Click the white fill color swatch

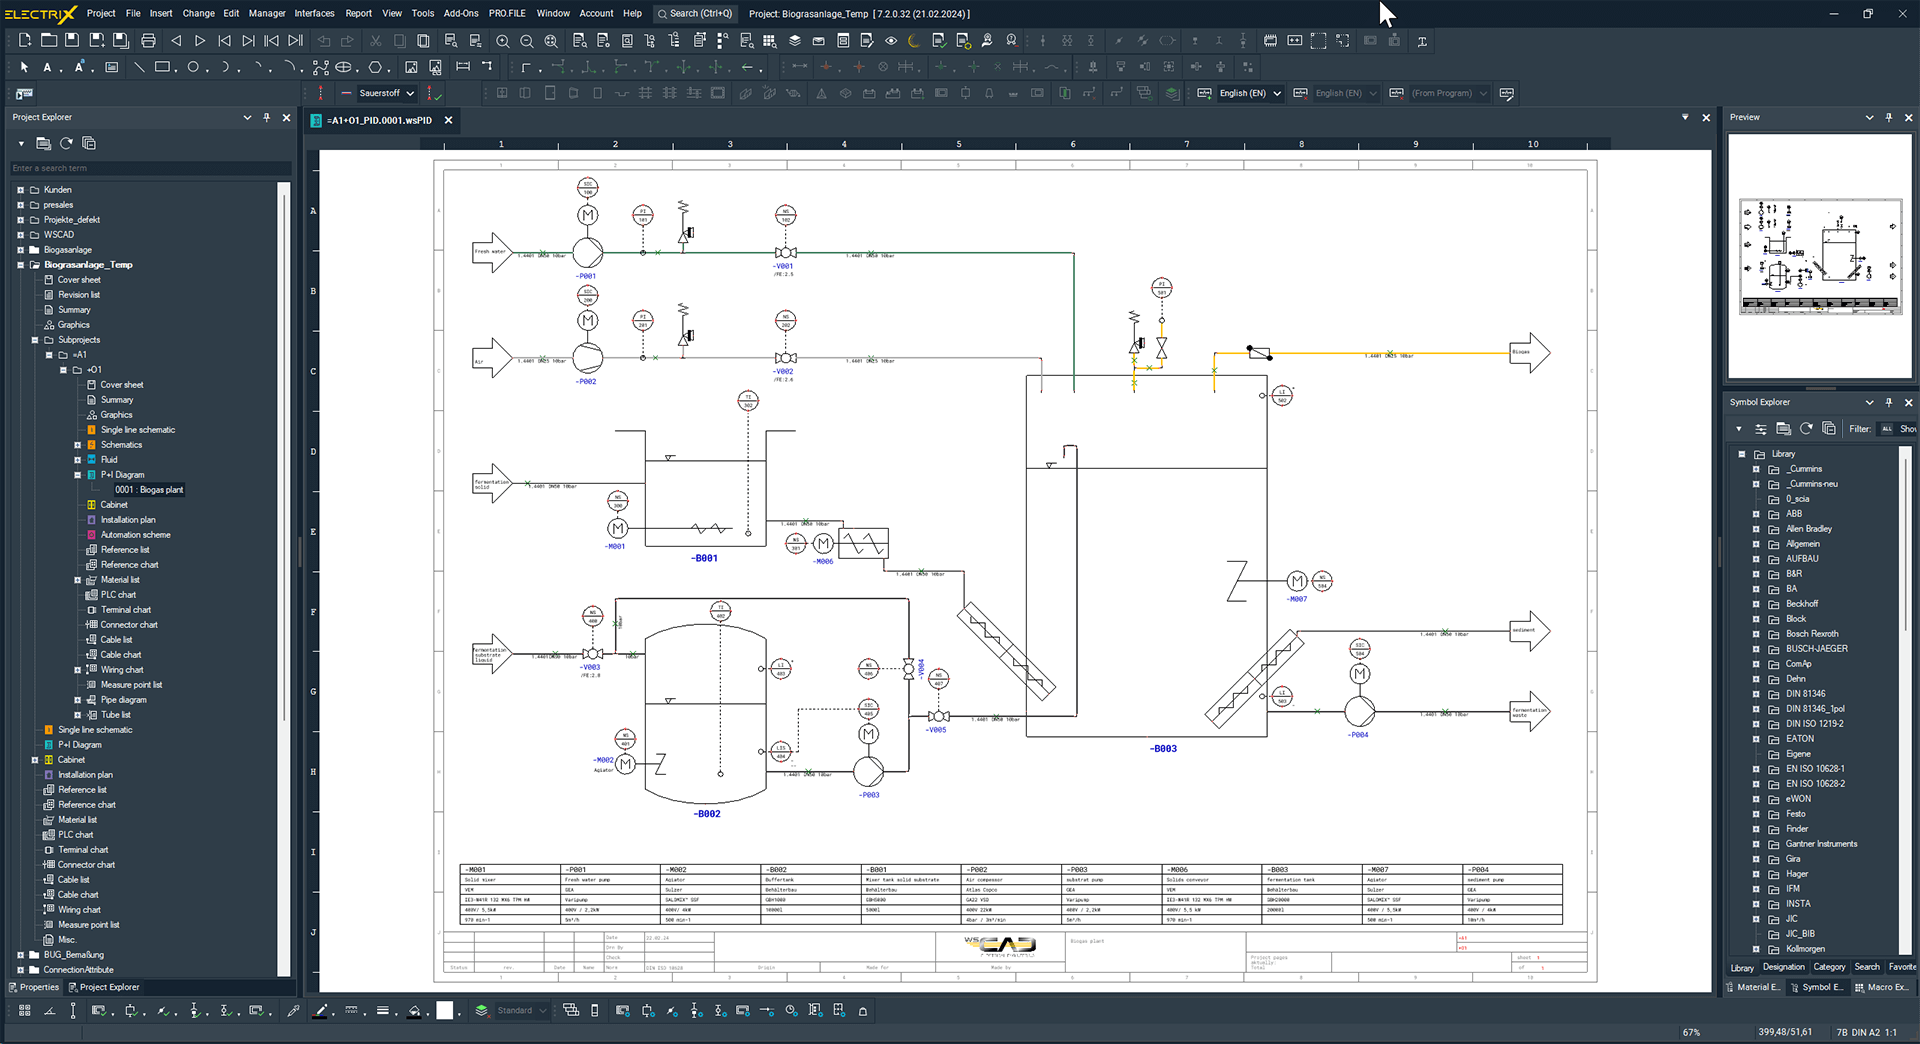pos(445,1011)
